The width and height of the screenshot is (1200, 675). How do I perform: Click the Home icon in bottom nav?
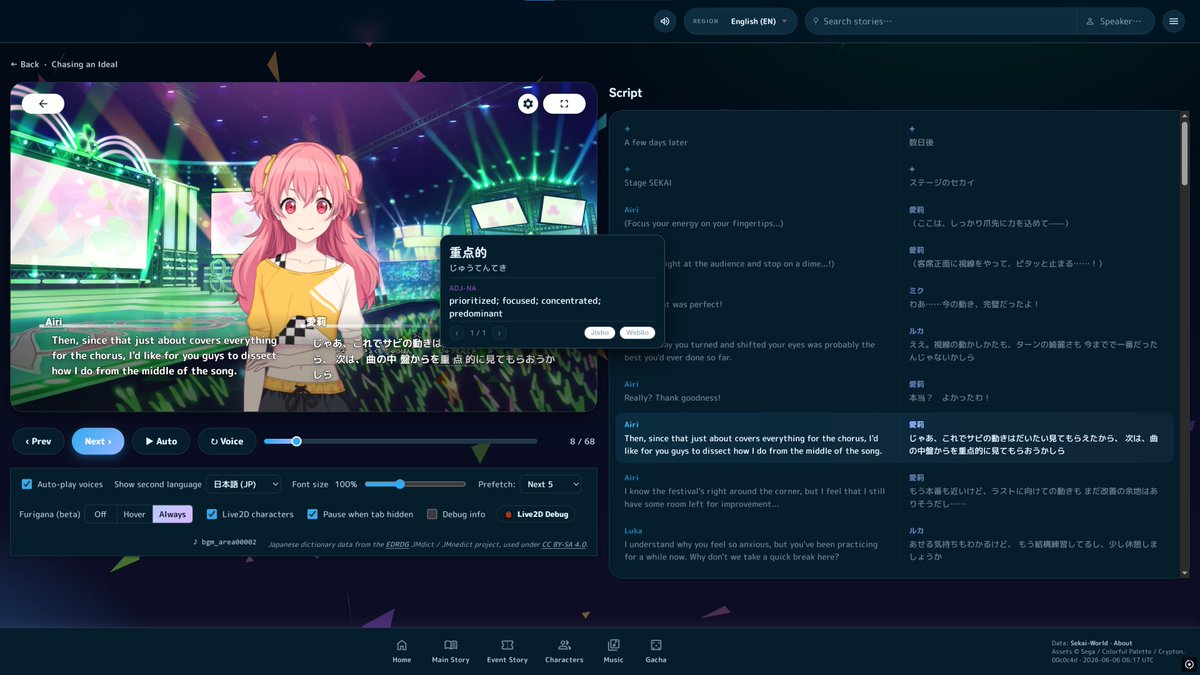tap(401, 645)
